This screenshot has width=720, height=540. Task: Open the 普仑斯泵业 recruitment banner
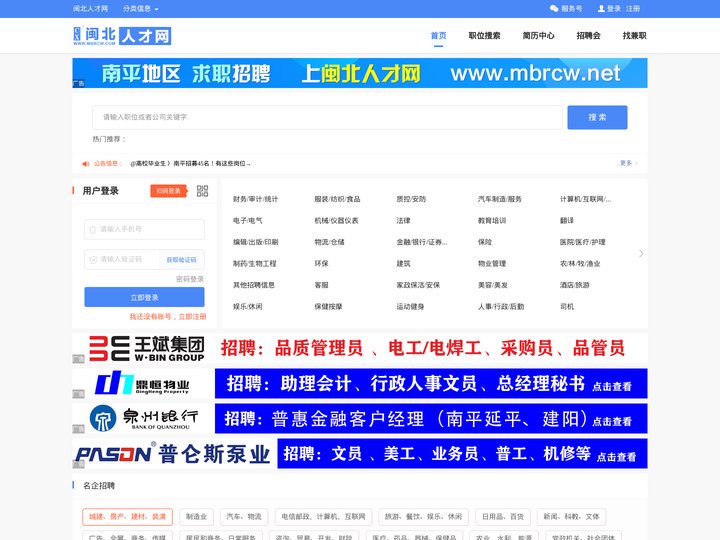click(360, 454)
